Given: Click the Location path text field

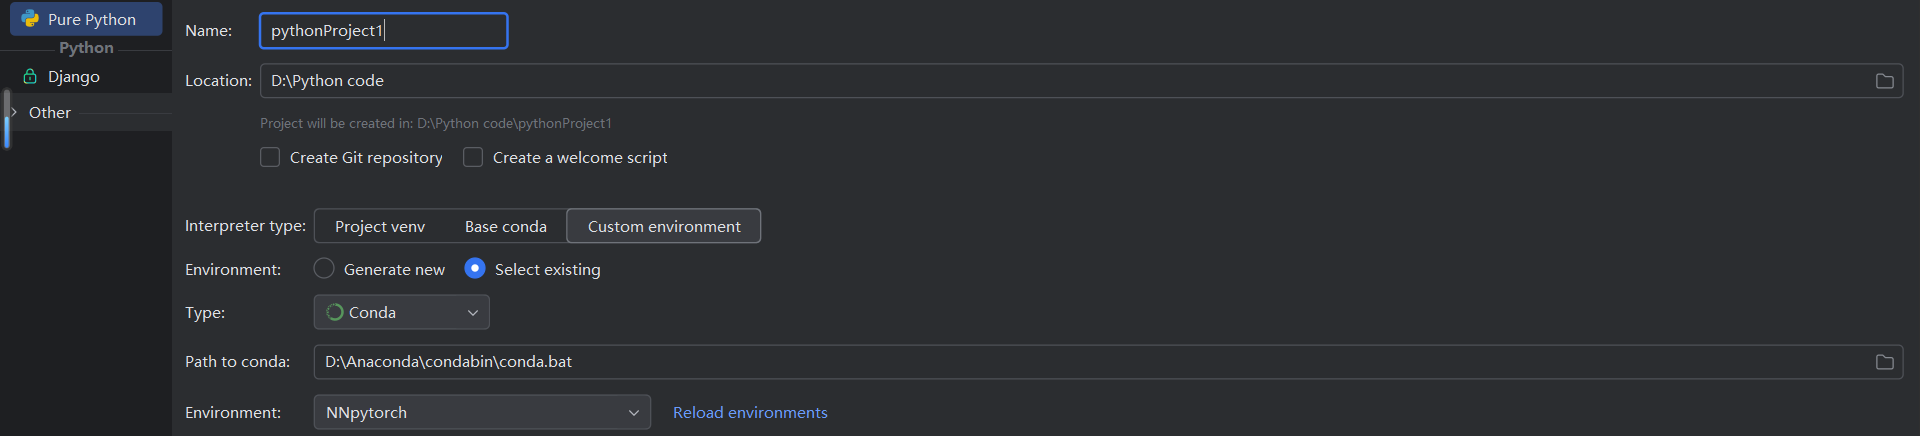Looking at the screenshot, I should [1081, 81].
